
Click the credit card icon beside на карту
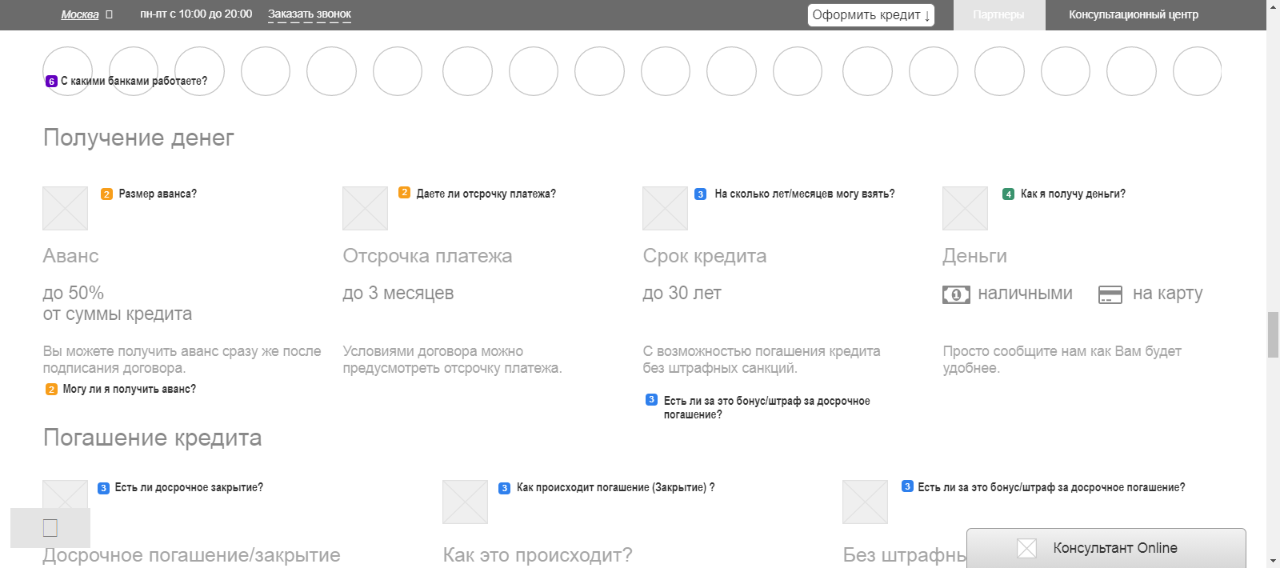click(1109, 295)
